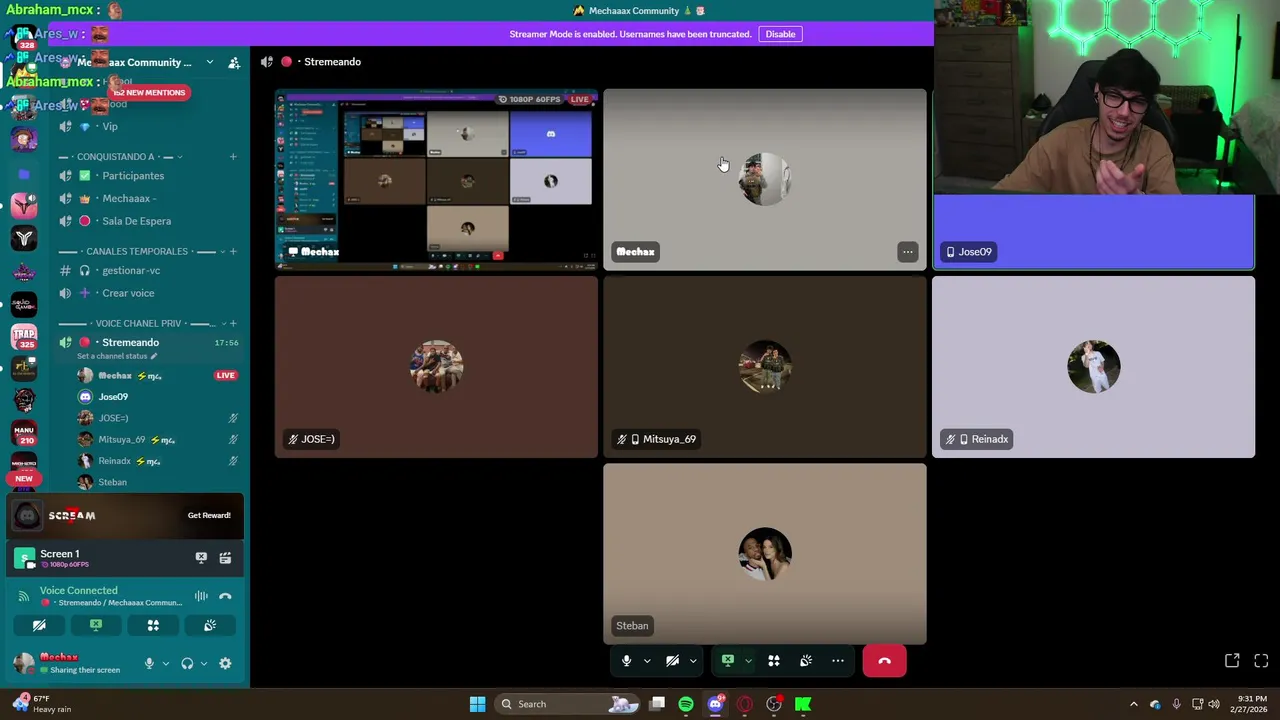Image resolution: width=1280 pixels, height=720 pixels.
Task: Mute microphone in the user panel
Action: point(149,663)
